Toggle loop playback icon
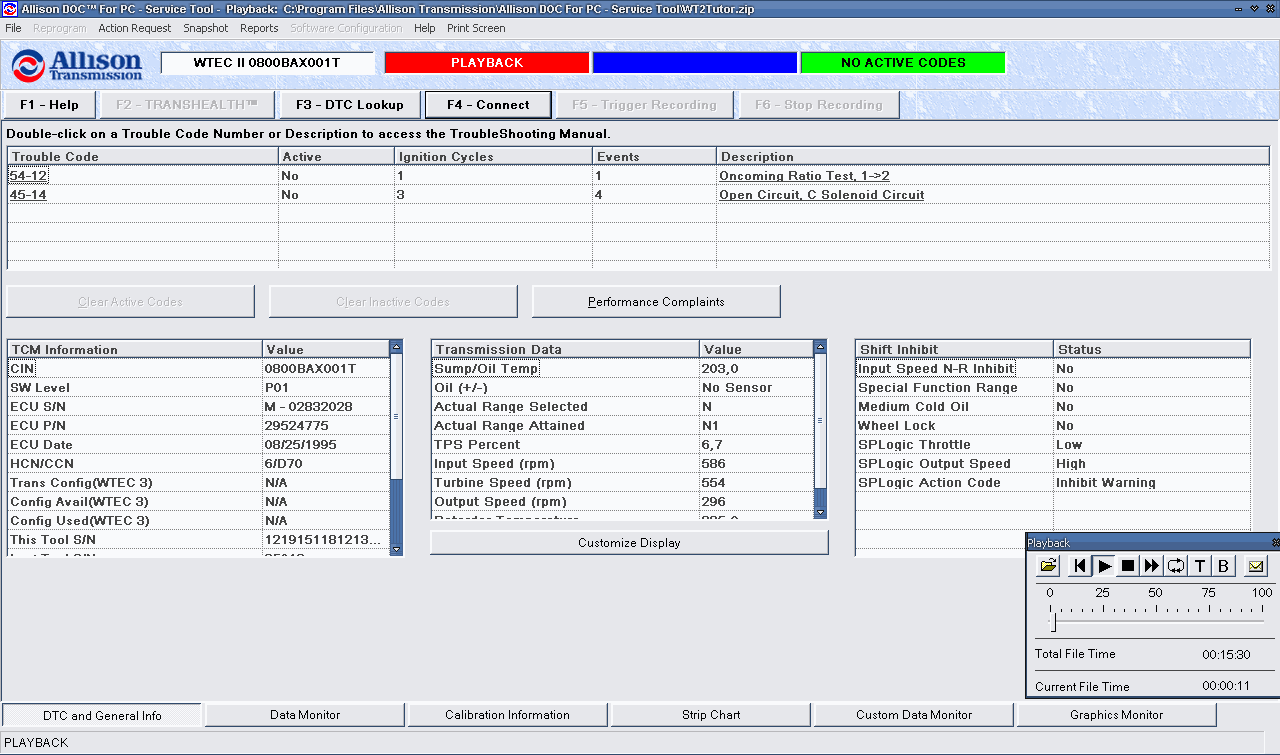The width and height of the screenshot is (1280, 755). click(1176, 566)
